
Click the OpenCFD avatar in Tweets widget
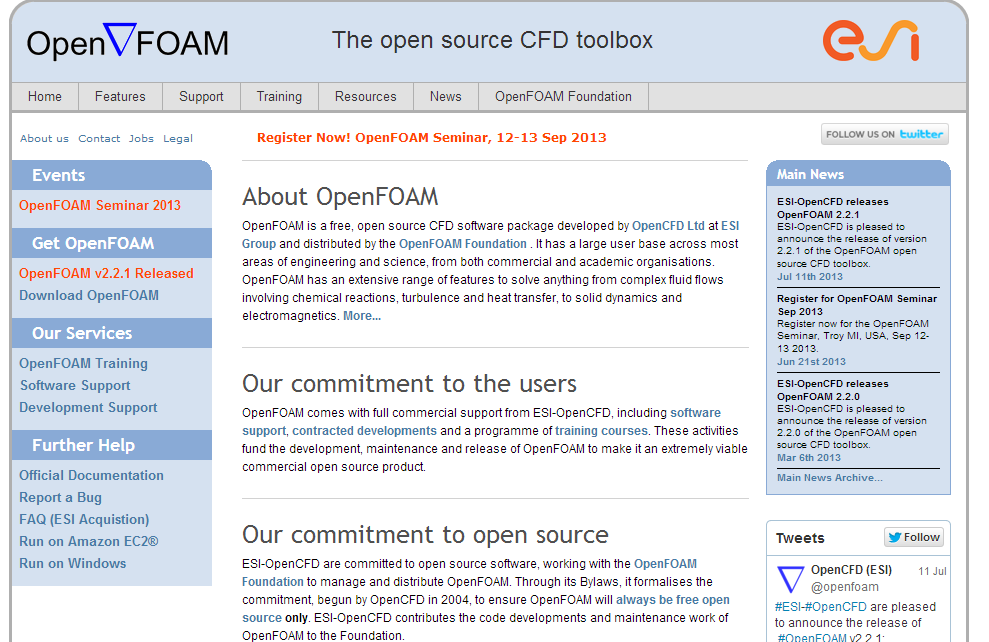pyautogui.click(x=790, y=579)
